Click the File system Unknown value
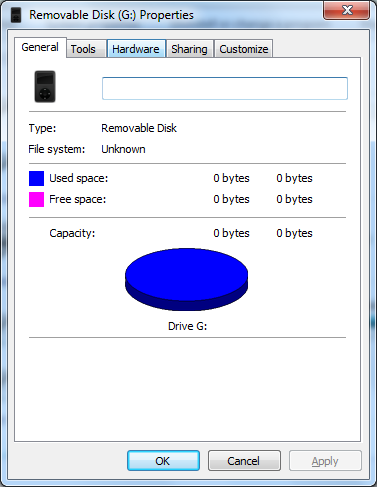This screenshot has width=378, height=489. (x=123, y=149)
